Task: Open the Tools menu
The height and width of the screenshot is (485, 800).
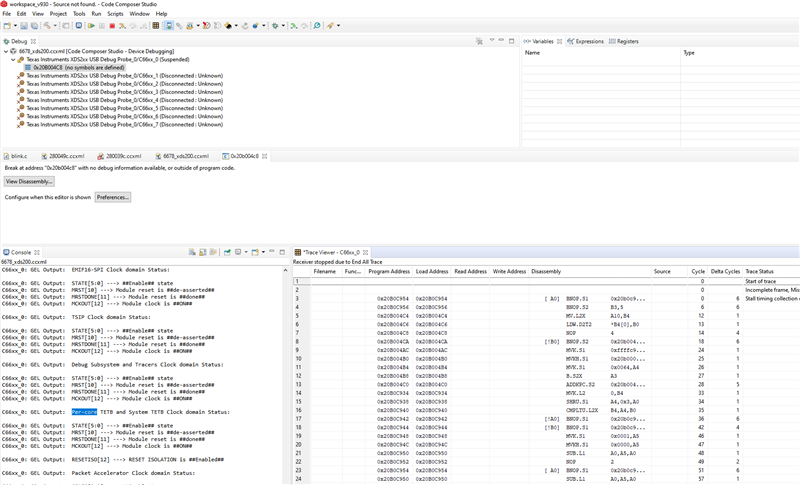Action: coord(79,14)
